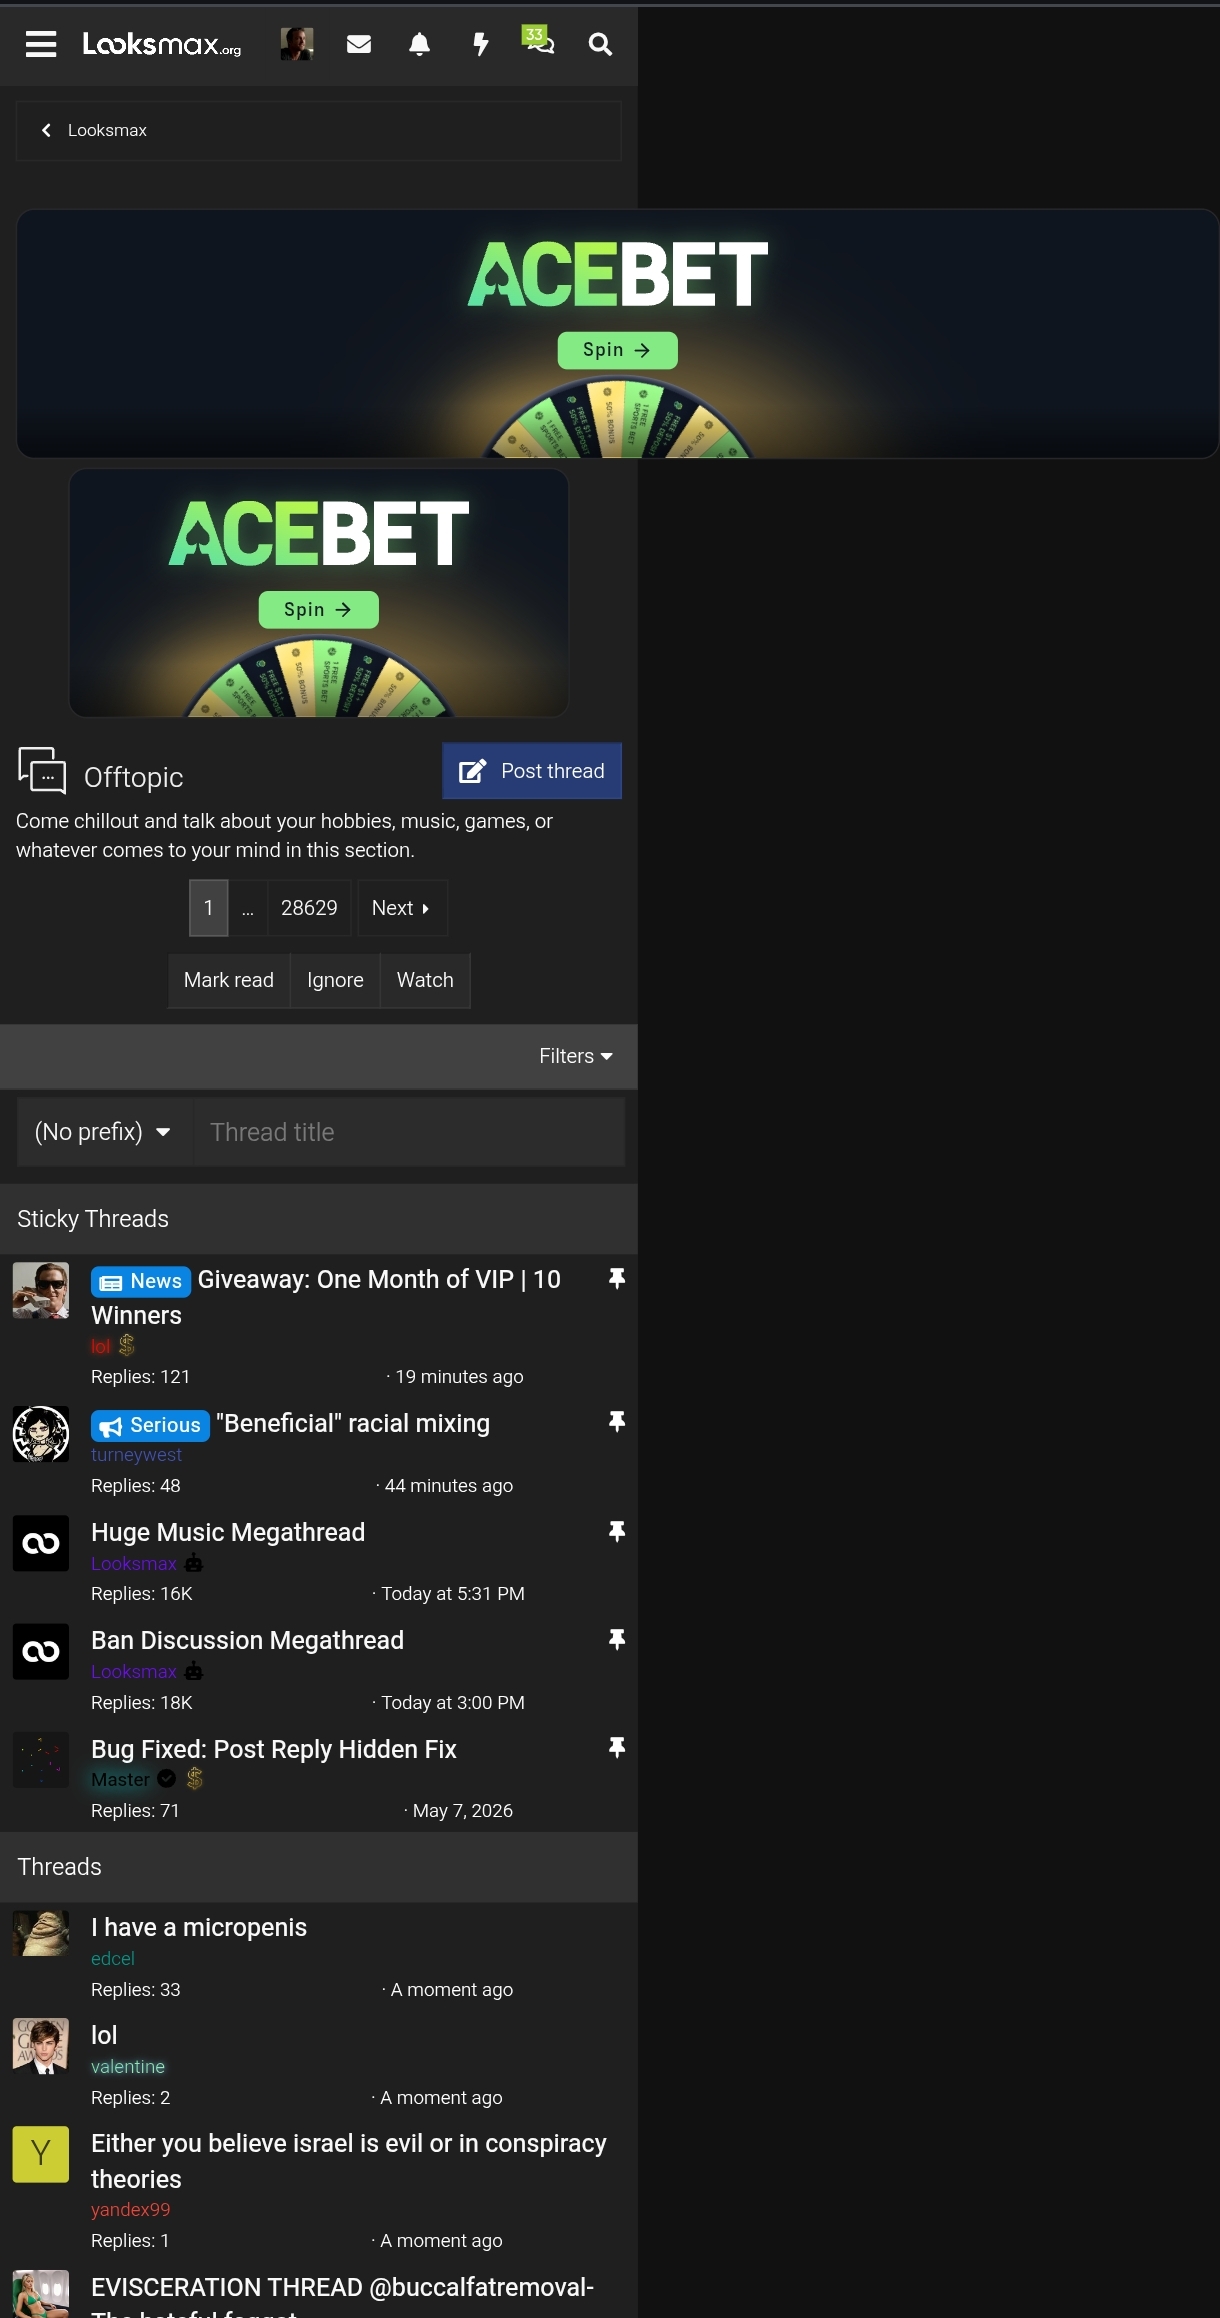1220x2318 pixels.
Task: Click the Ignore forum button
Action: click(x=335, y=980)
